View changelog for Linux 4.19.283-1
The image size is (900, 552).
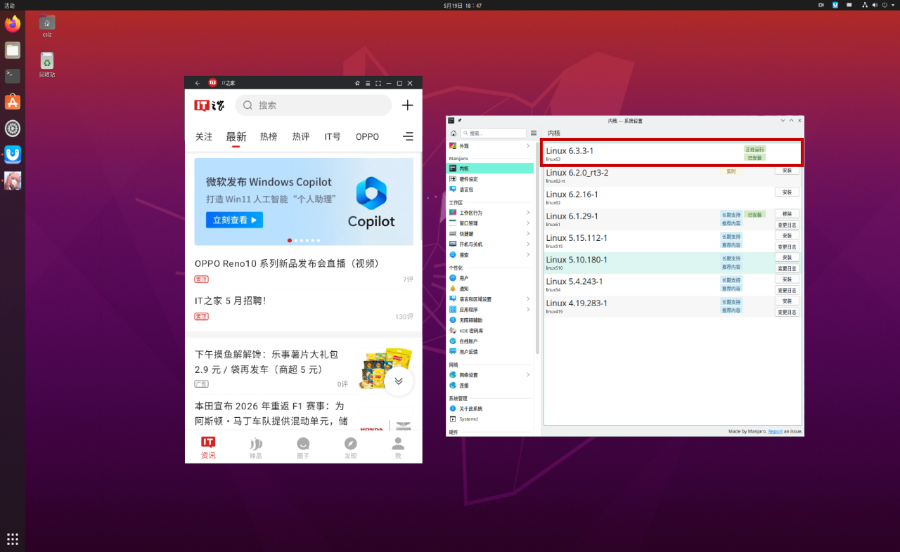click(787, 312)
